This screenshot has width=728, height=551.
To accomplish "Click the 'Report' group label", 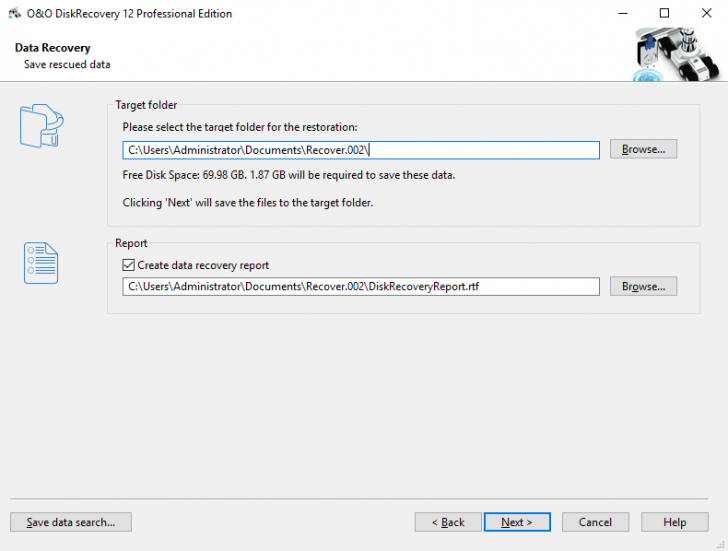I will pos(131,243).
